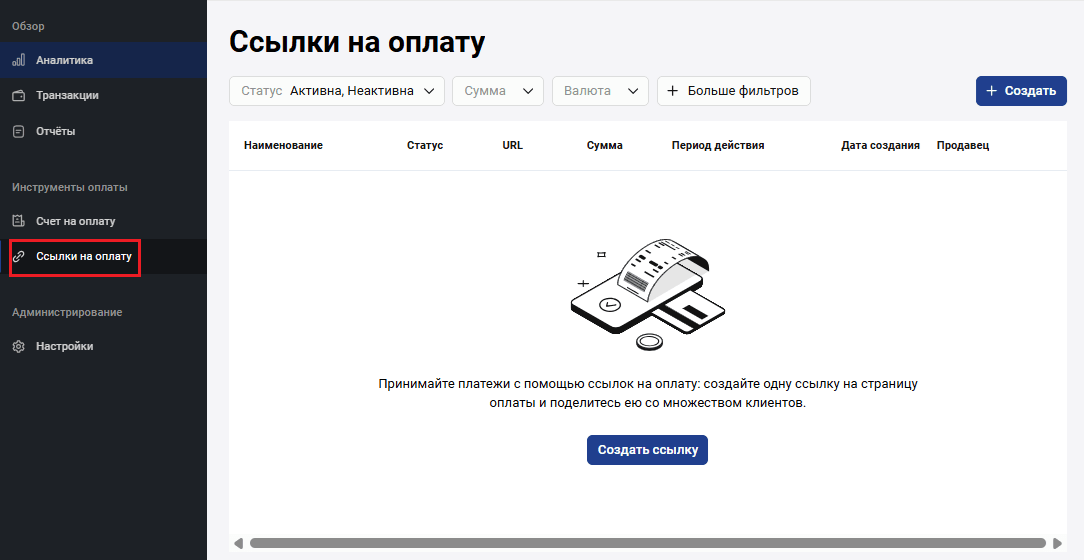Screen dimensions: 1084x560
Task: Click the Ссылки на оплату chain icon
Action: pyautogui.click(x=18, y=257)
